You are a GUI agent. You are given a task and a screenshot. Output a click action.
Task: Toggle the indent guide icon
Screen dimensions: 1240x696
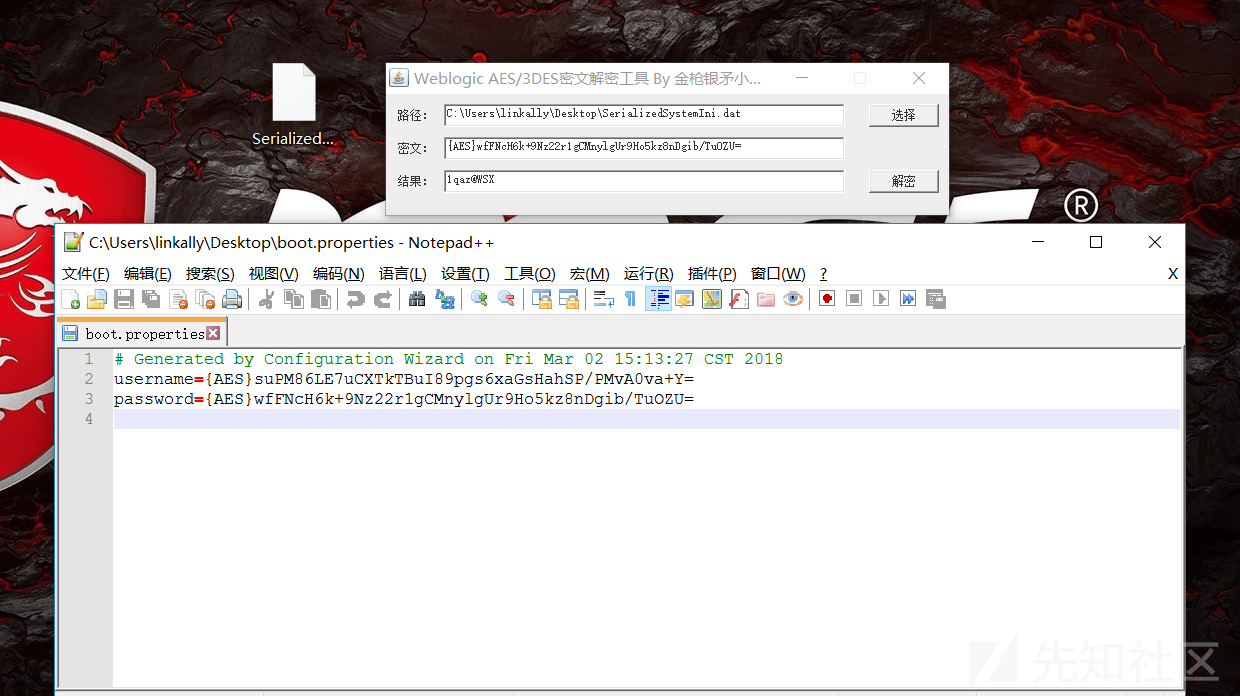coord(658,299)
